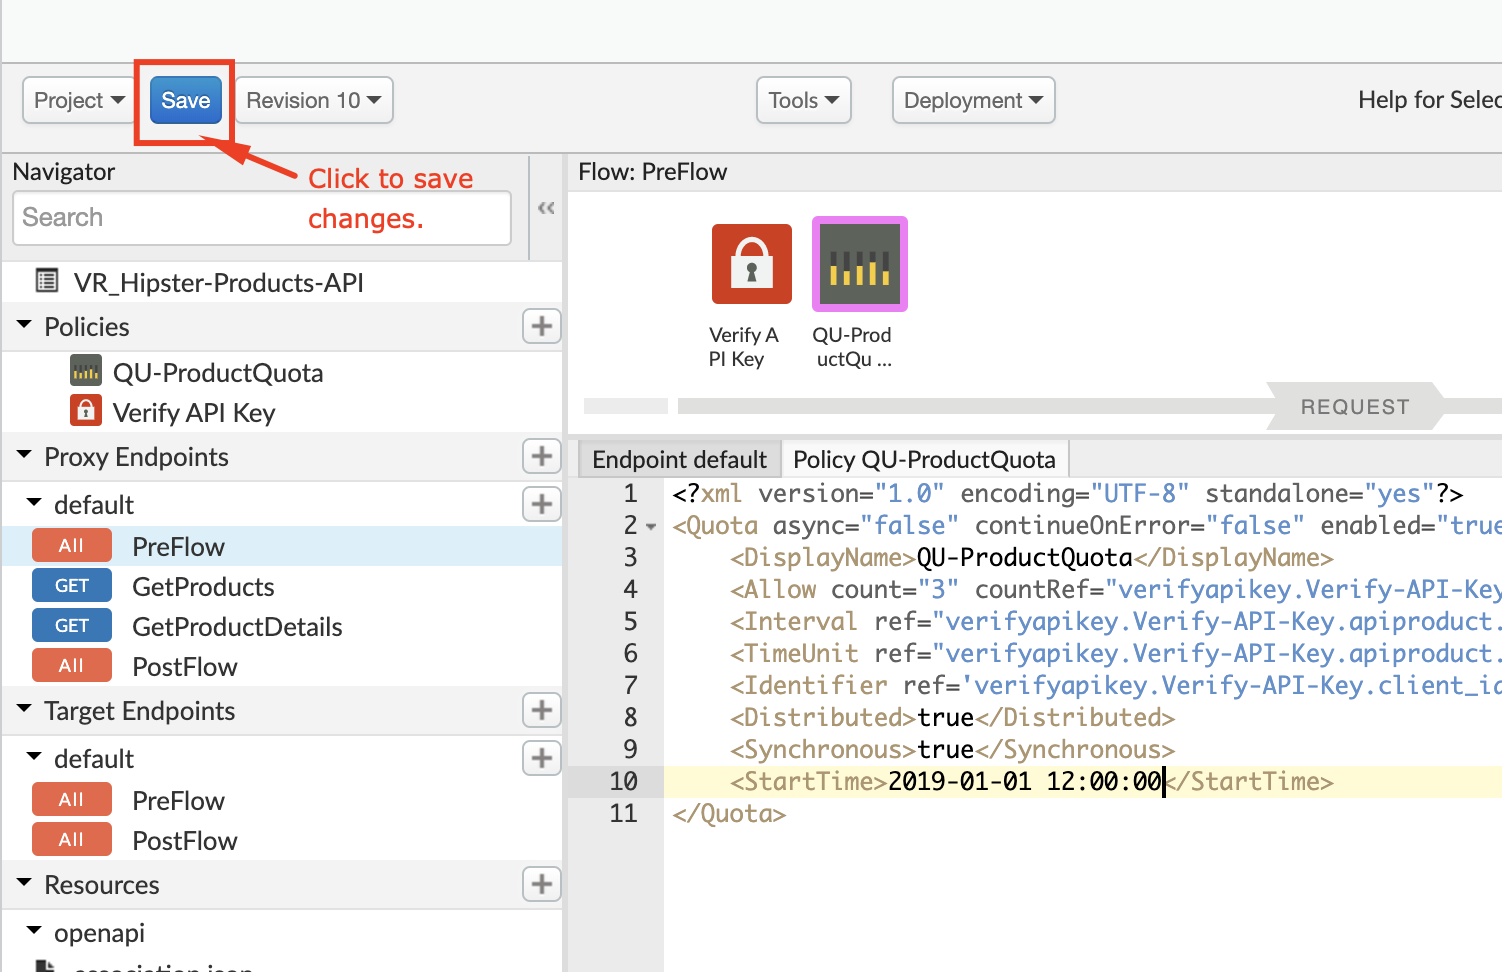Click the Verify API Key lock icon in navigator
This screenshot has width=1502, height=972.
[86, 411]
